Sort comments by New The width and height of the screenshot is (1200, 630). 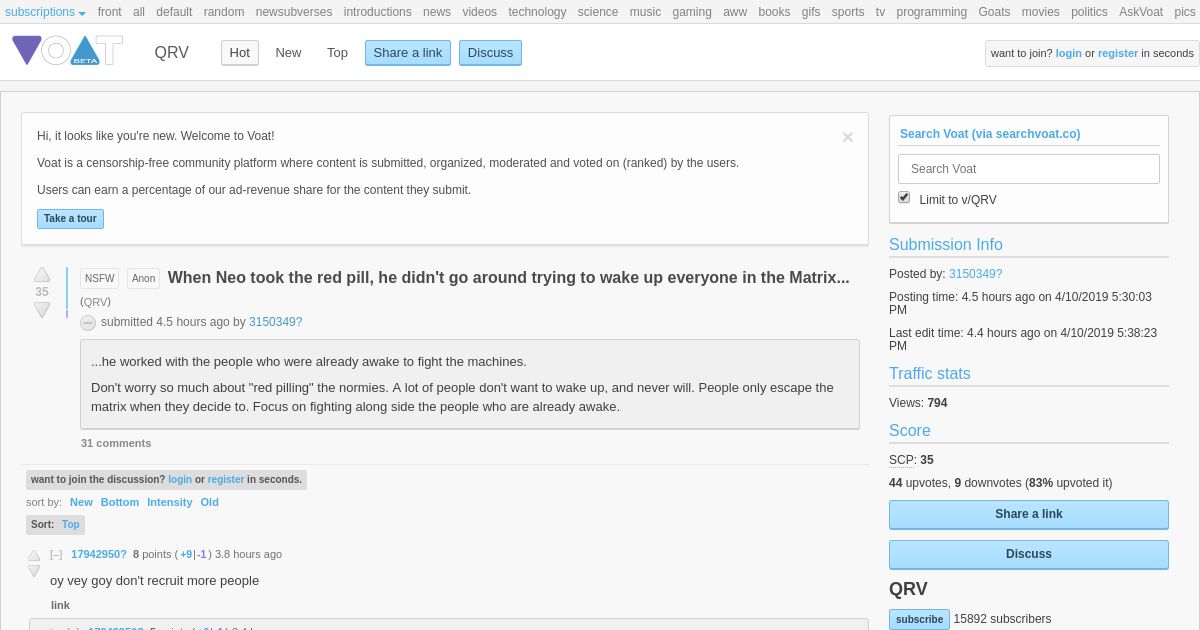click(x=81, y=502)
